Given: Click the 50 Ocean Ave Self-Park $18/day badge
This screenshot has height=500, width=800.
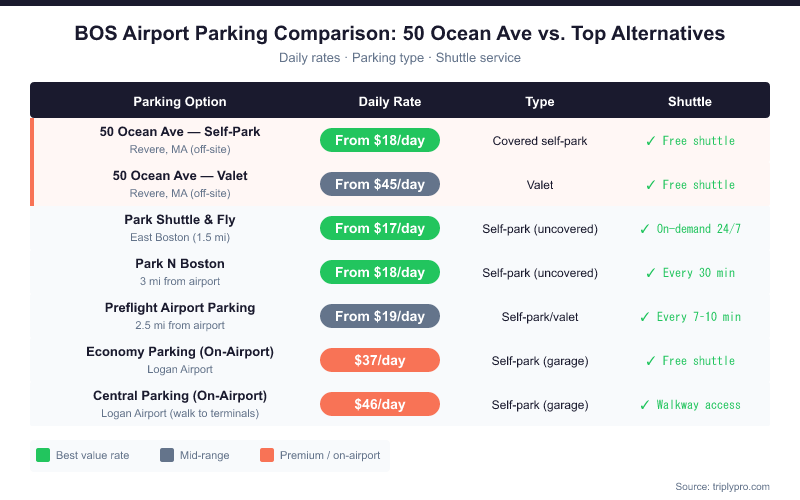Looking at the screenshot, I should tap(380, 141).
